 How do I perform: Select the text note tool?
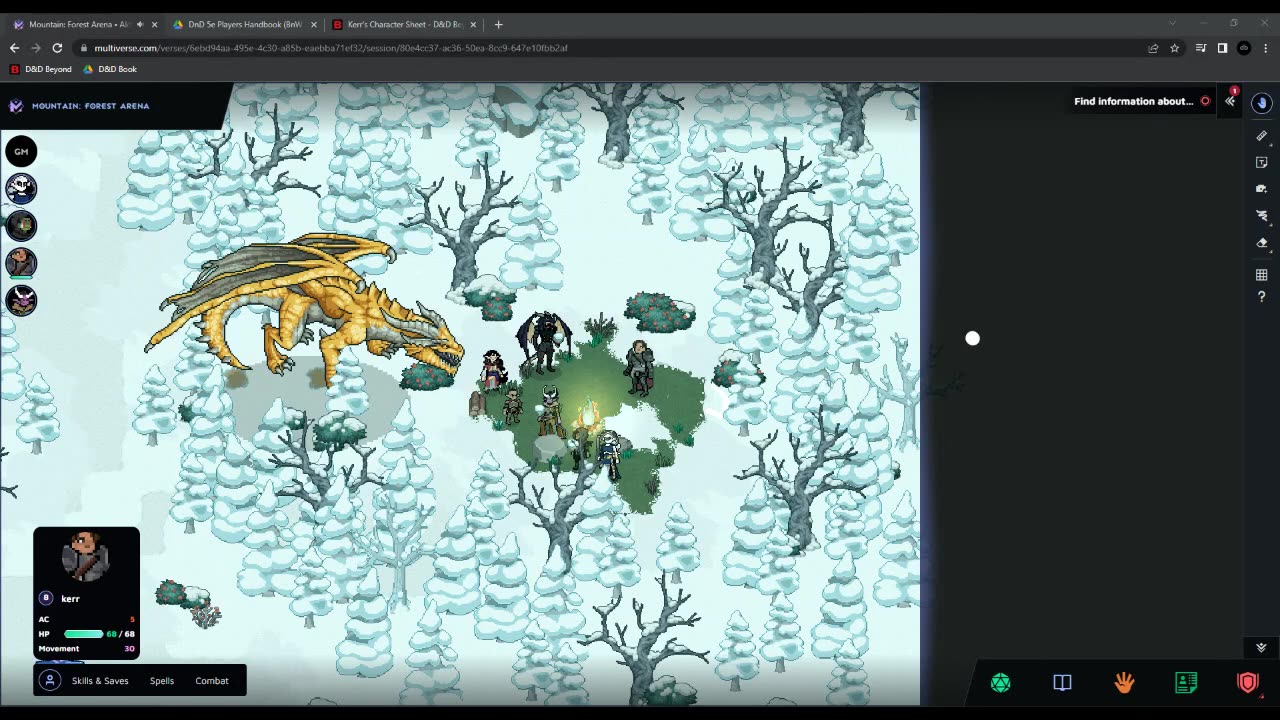tap(1262, 162)
